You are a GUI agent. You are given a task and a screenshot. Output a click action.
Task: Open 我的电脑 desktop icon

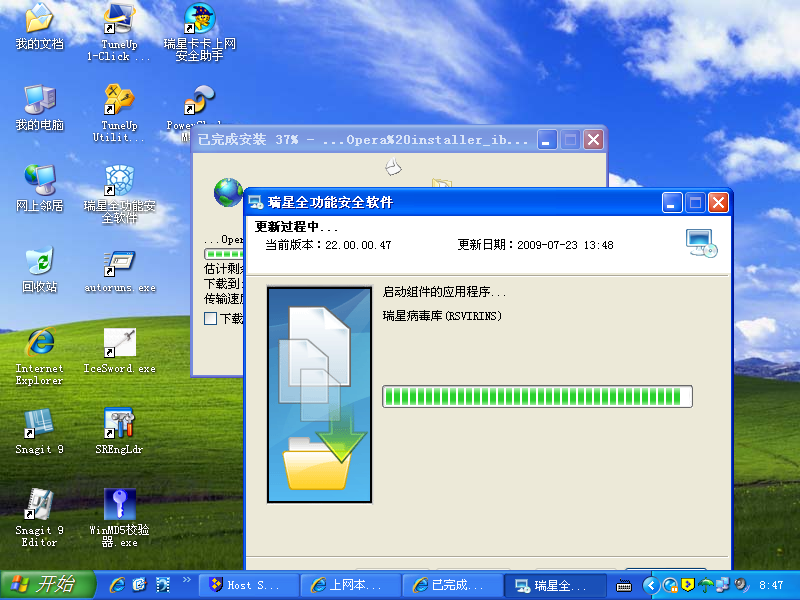[x=39, y=108]
